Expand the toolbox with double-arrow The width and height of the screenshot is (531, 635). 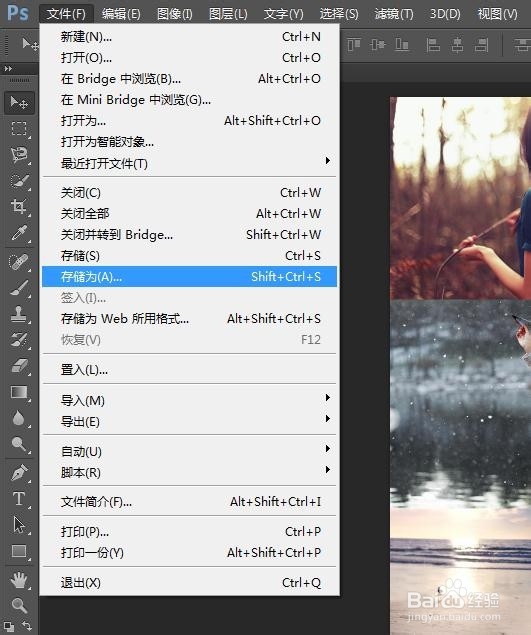tap(8, 69)
